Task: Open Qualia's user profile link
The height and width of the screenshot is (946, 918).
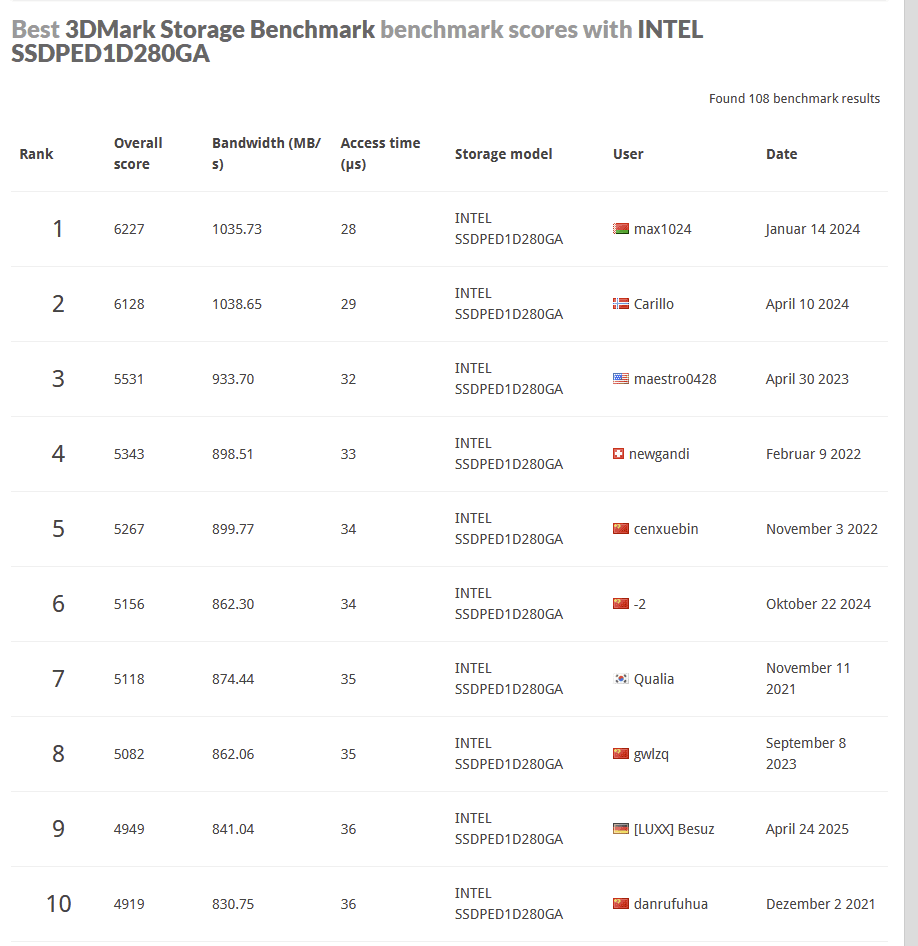Action: coord(653,679)
